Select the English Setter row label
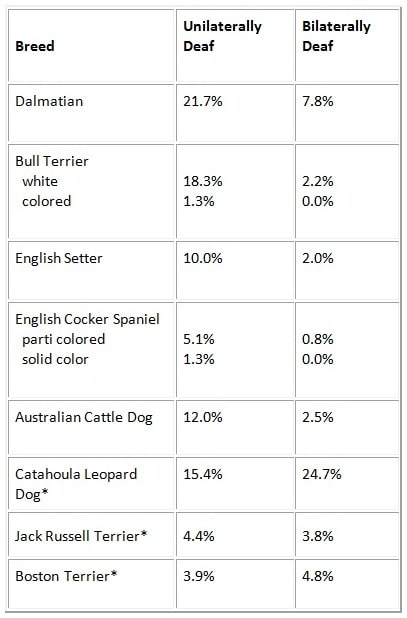The image size is (407, 618). point(59,258)
